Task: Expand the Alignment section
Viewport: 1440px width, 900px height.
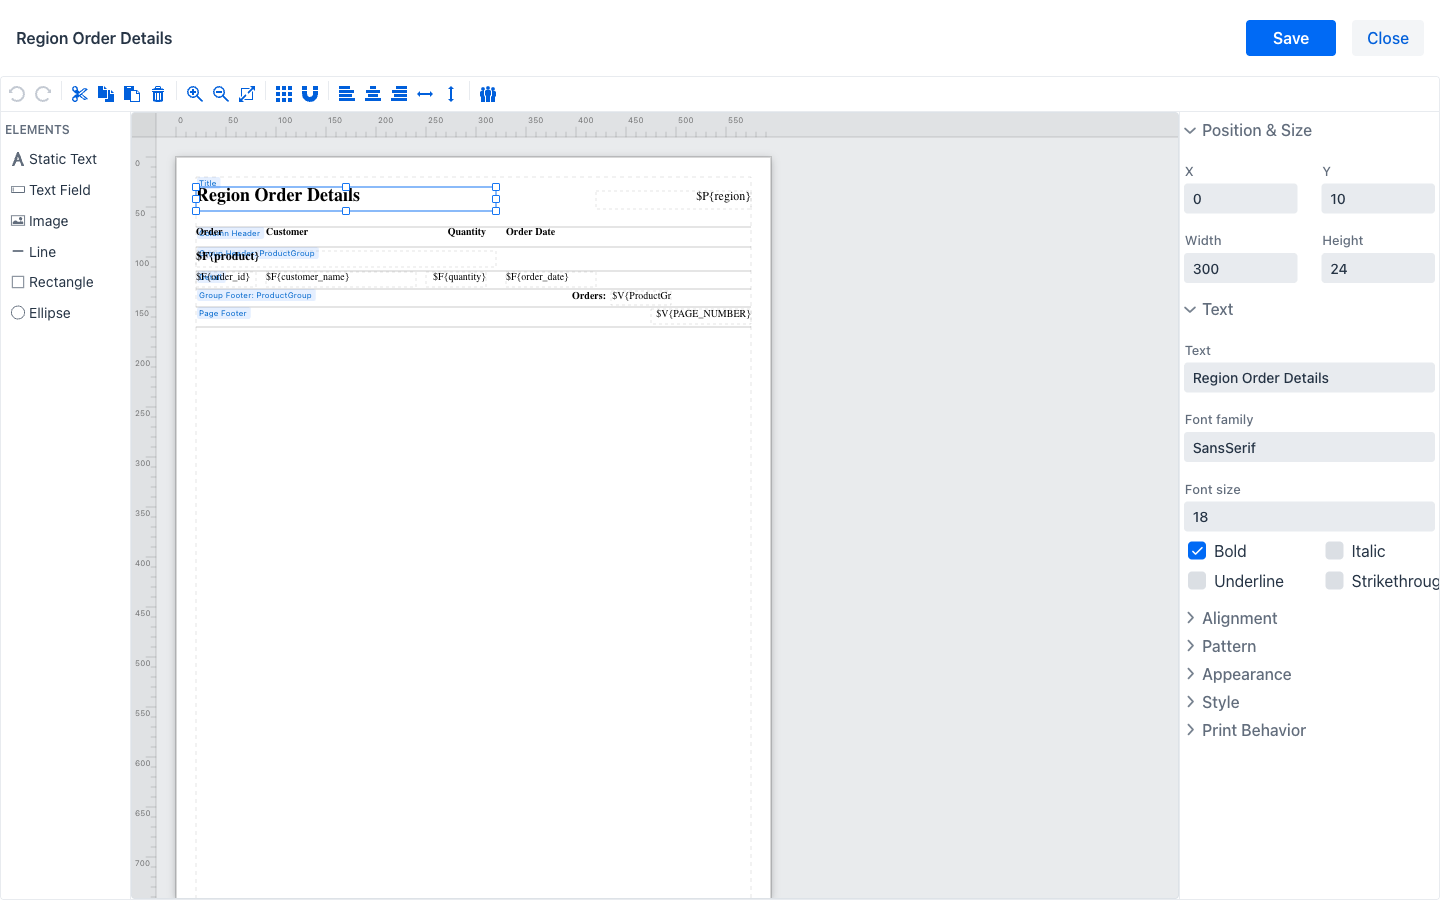Action: (1231, 618)
